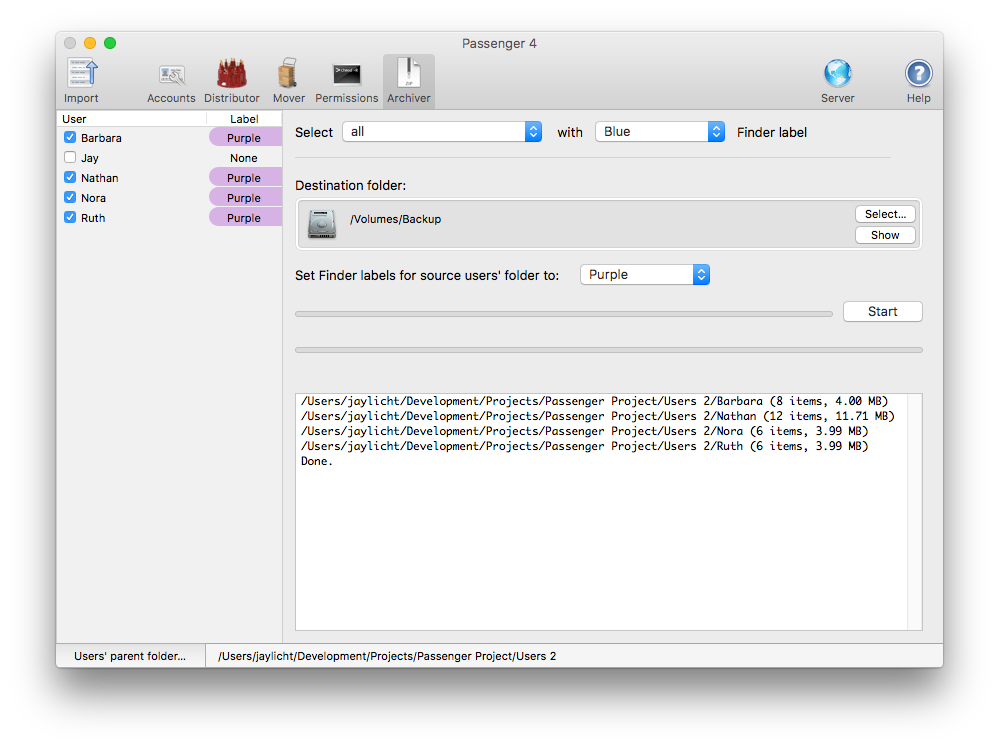999x748 pixels.
Task: Click the Done. log line
Action: 317,461
